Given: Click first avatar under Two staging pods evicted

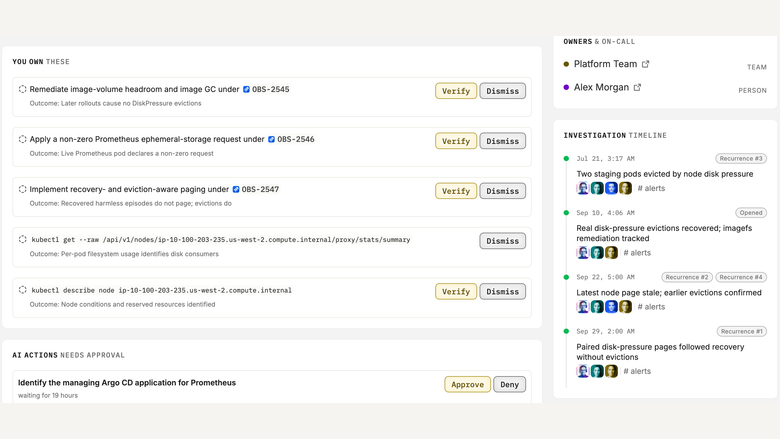Looking at the screenshot, I should click(x=583, y=188).
